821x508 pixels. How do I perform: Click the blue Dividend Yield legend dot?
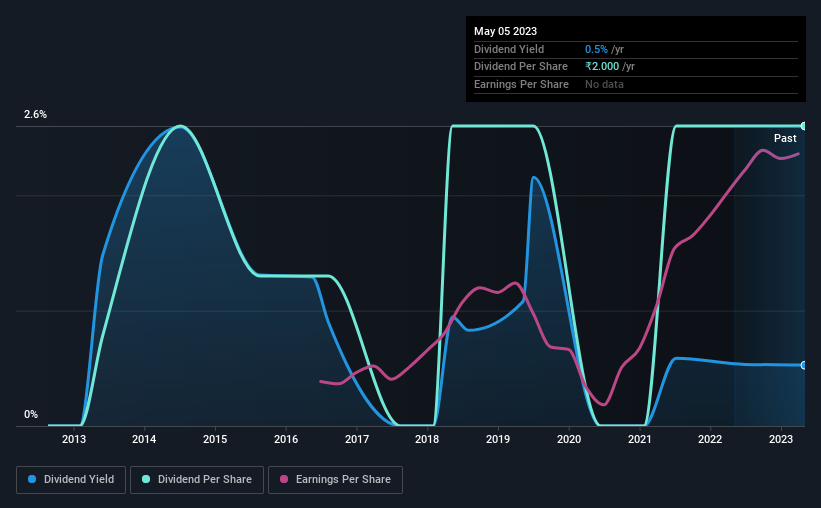(x=32, y=479)
